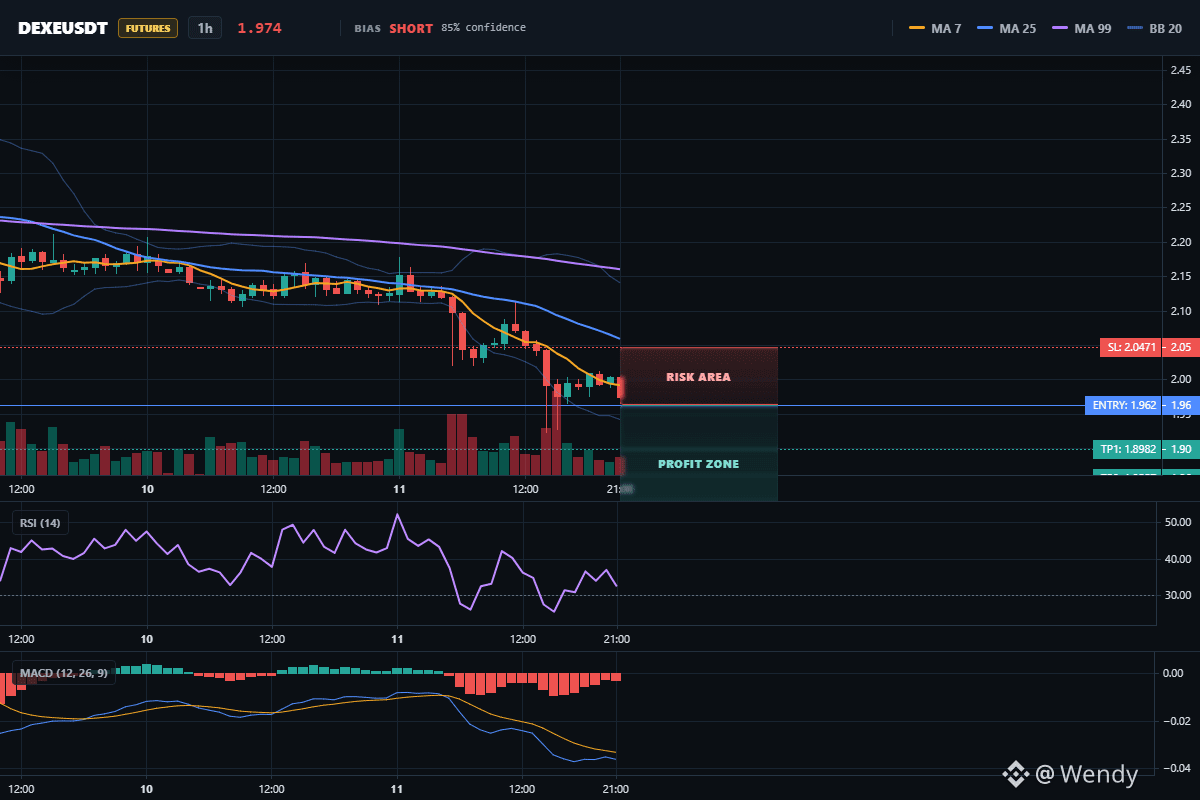The height and width of the screenshot is (800, 1200).
Task: Click the 2.15 price axis label
Action: (1180, 277)
